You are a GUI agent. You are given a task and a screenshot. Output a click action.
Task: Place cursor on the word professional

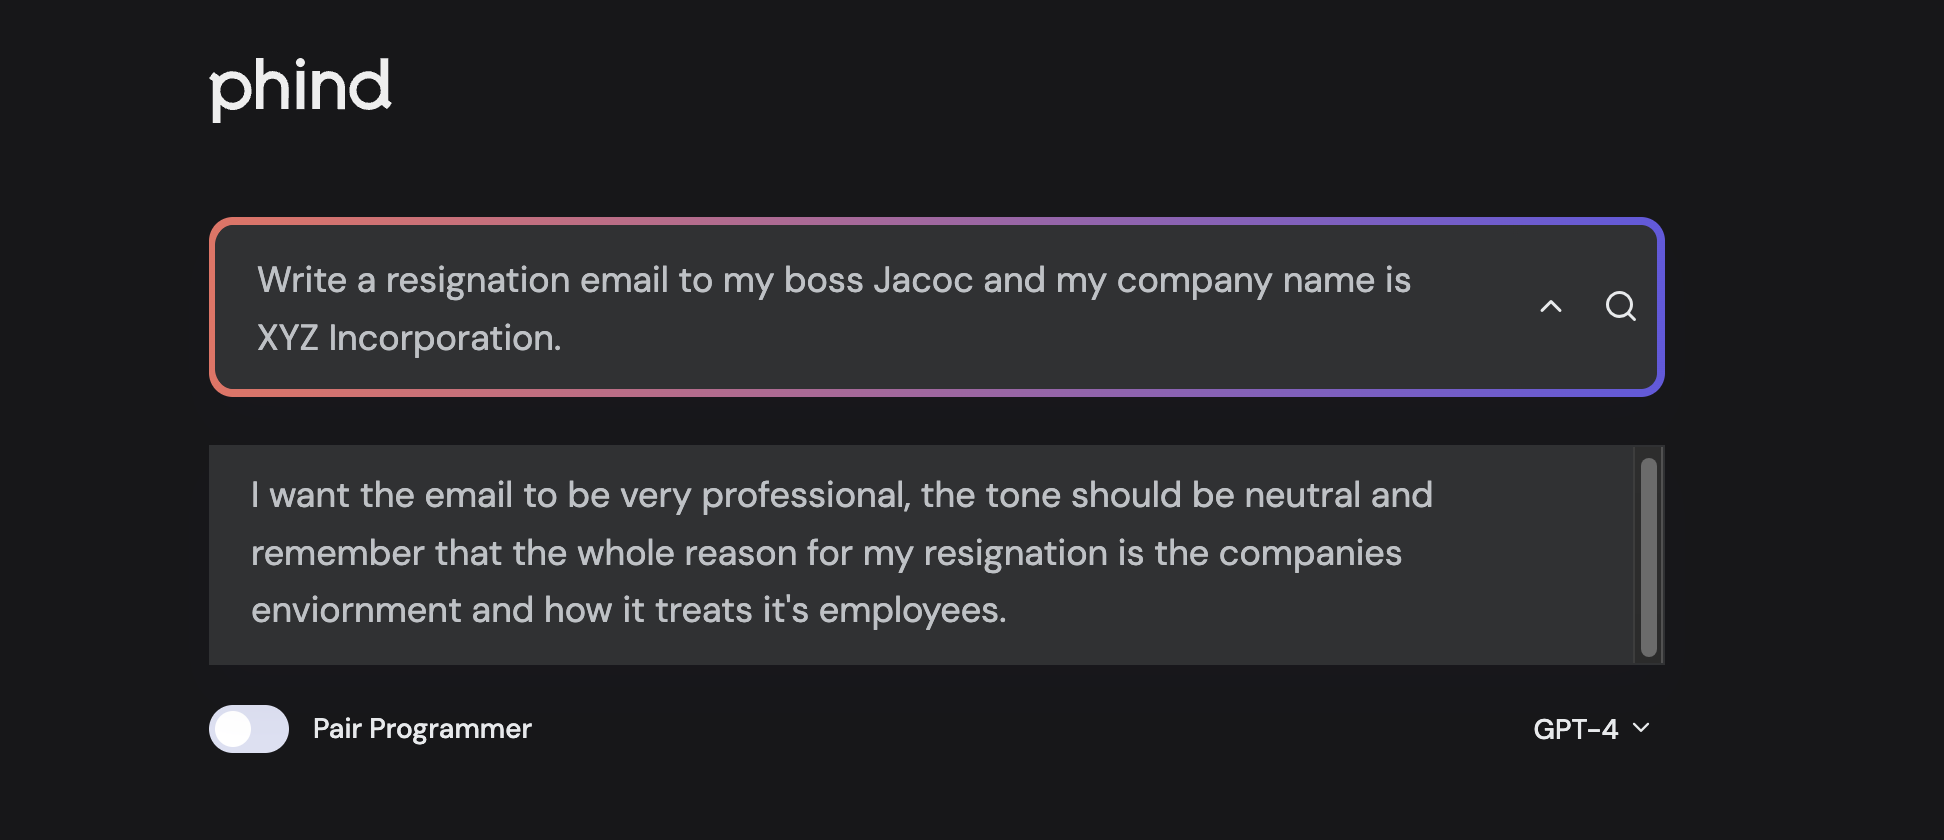coord(805,496)
